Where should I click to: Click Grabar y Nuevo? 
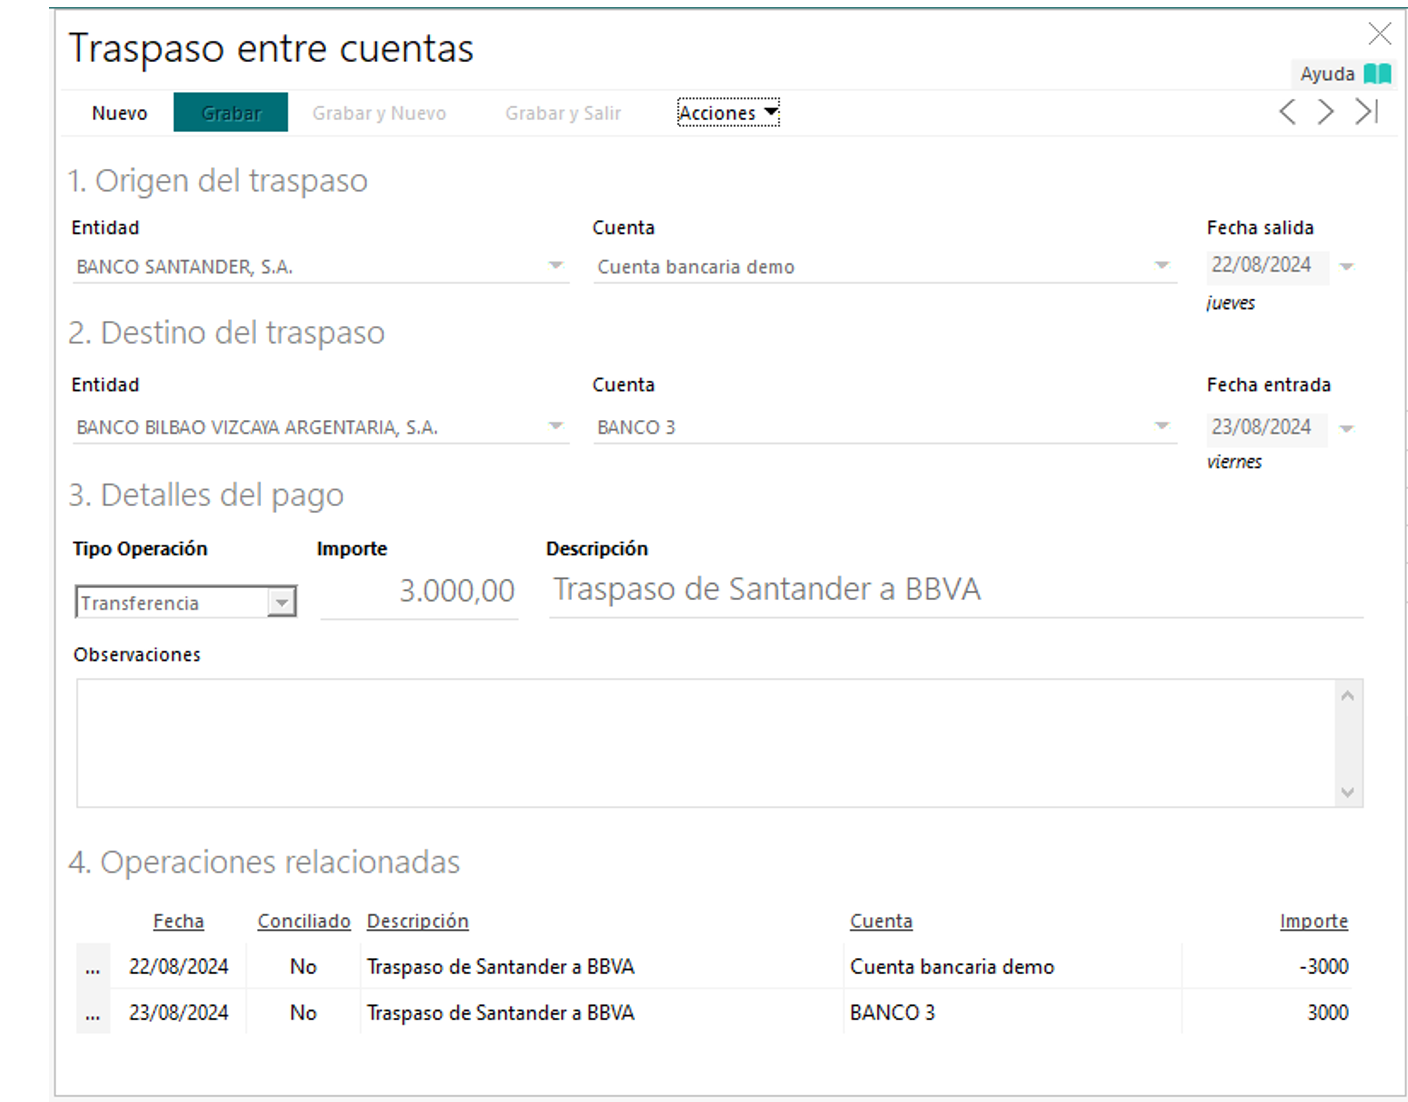pyautogui.click(x=379, y=113)
